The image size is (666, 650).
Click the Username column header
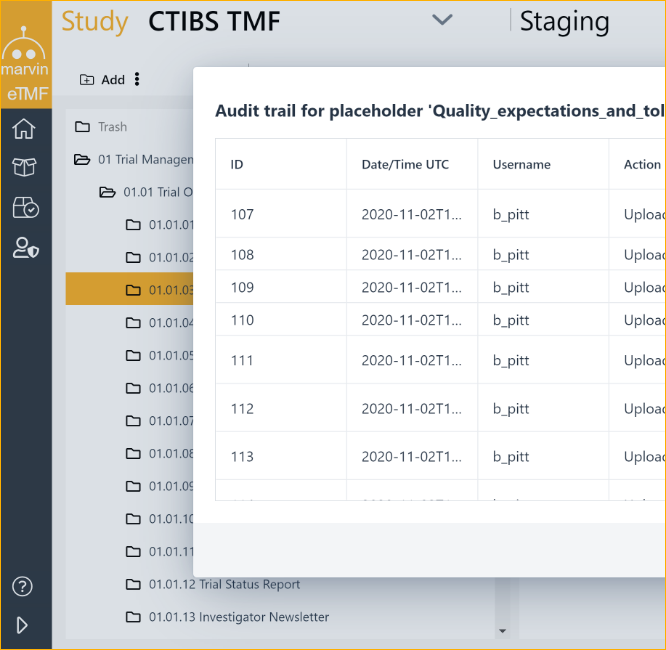(x=521, y=165)
